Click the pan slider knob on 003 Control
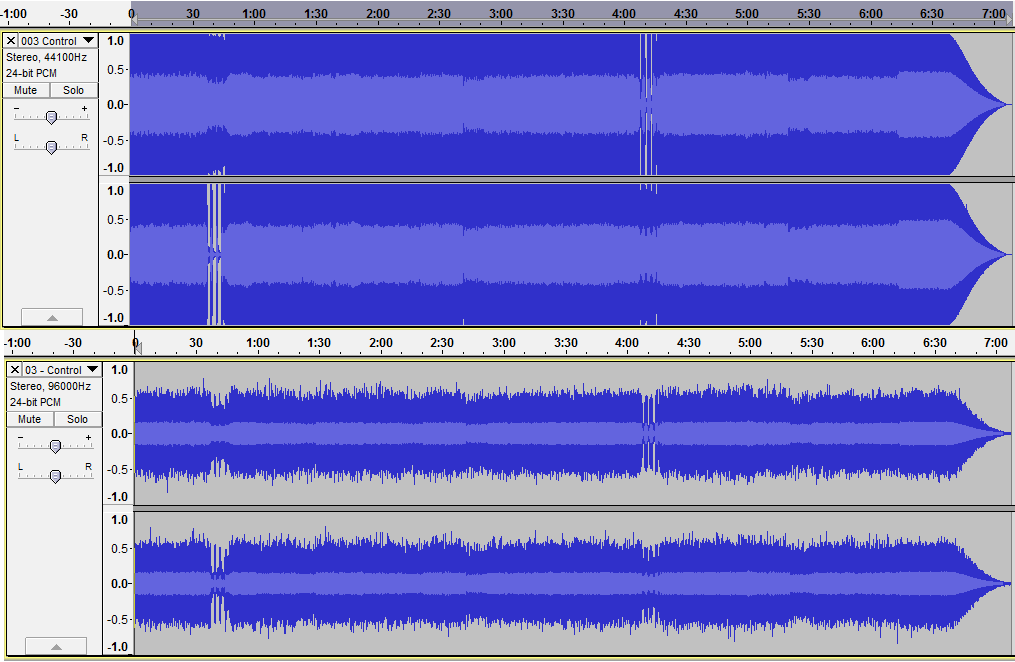Screen dimensions: 1015x662 pos(51,146)
